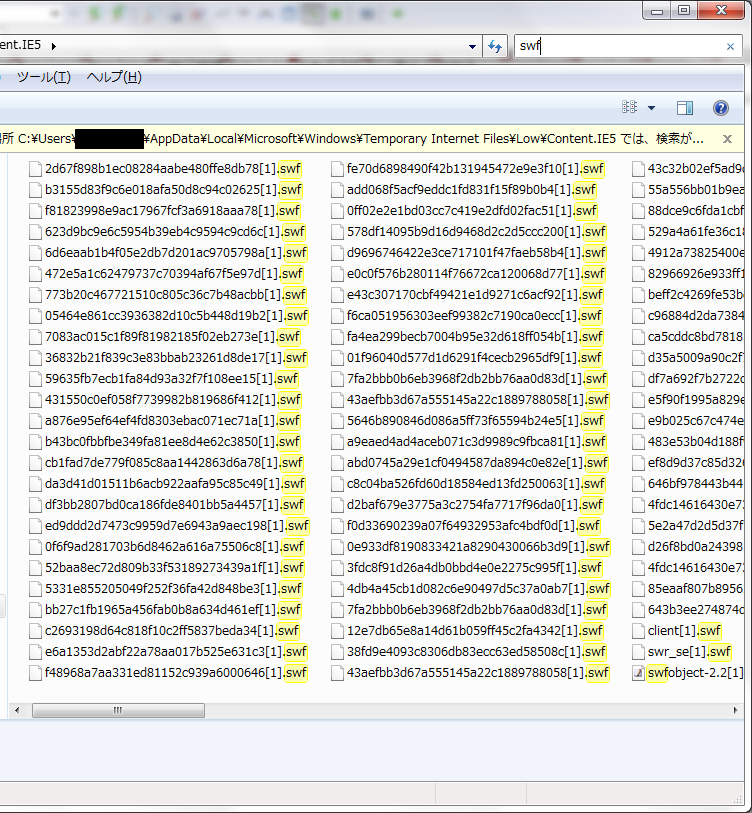The image size is (752, 813).
Task: Click file icon of a876e95ef64ef4fd8303ebac071ec71a[1].swf
Action: tap(35, 421)
